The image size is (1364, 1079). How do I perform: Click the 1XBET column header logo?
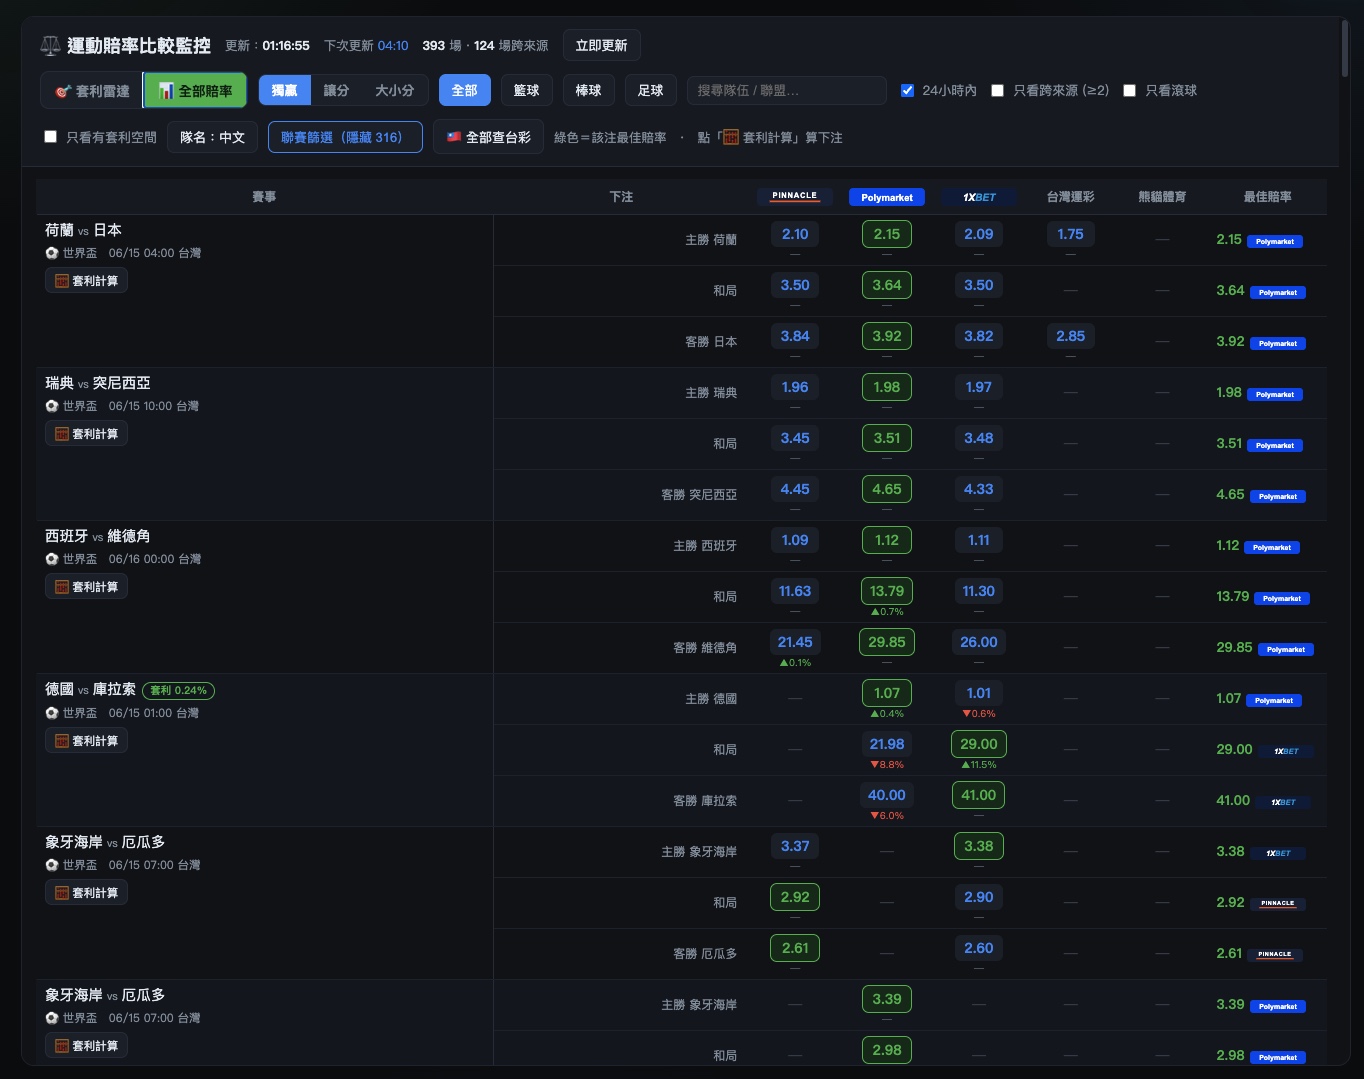[979, 197]
